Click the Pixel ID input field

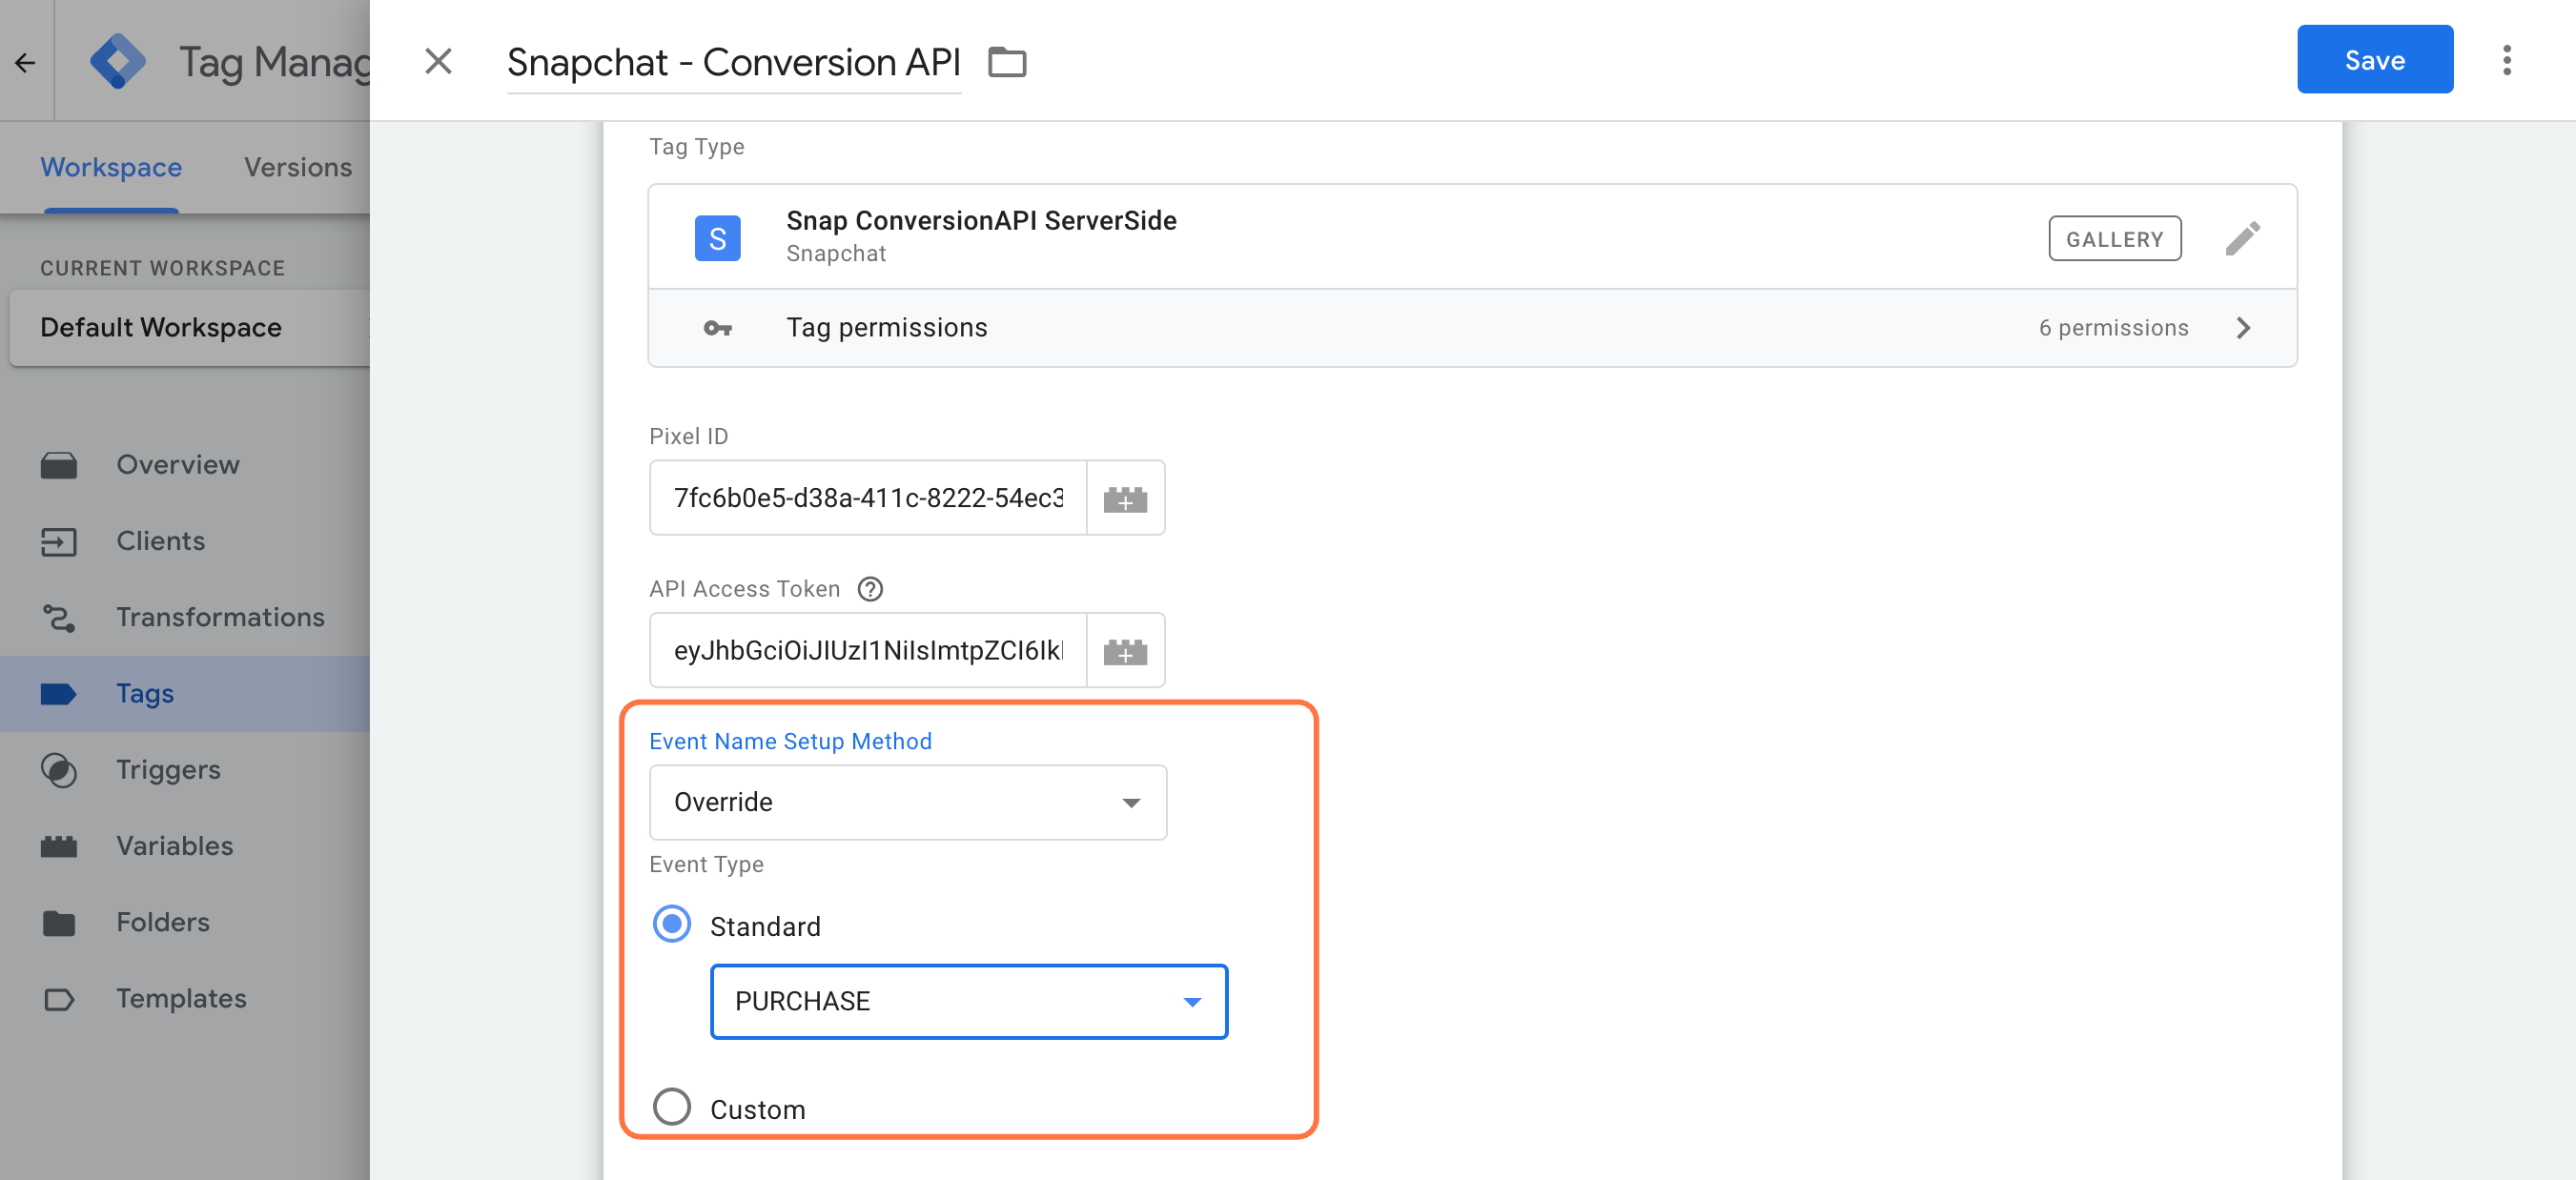(x=867, y=497)
